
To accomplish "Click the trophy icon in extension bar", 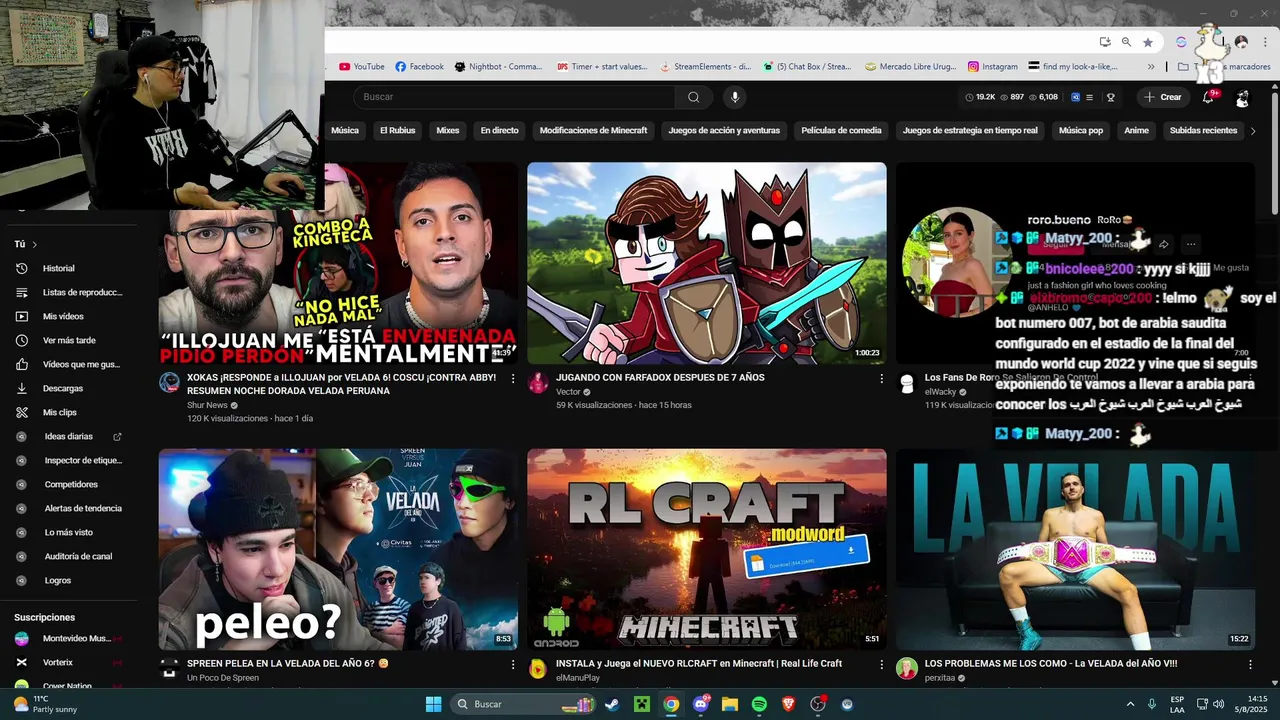I will pyautogui.click(x=1111, y=97).
